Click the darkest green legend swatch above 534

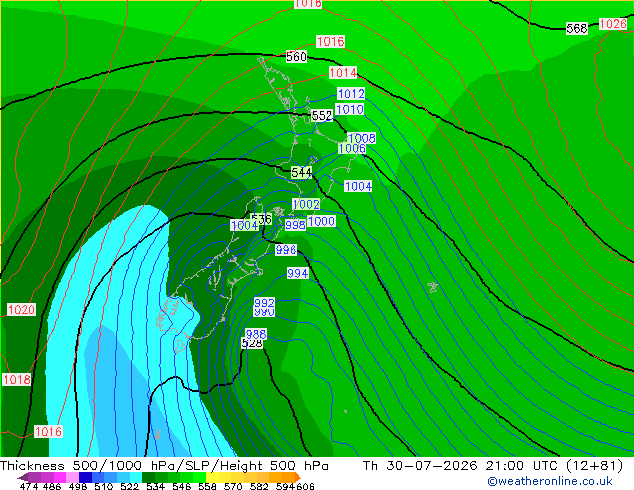(x=148, y=477)
